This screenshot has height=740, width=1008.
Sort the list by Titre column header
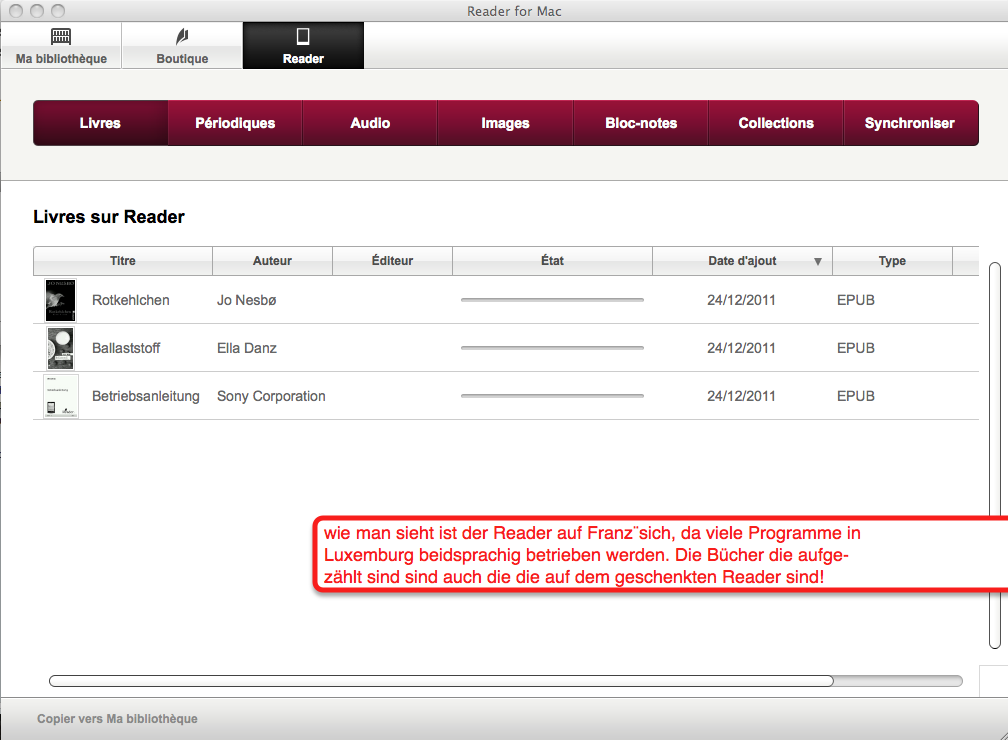pos(123,261)
